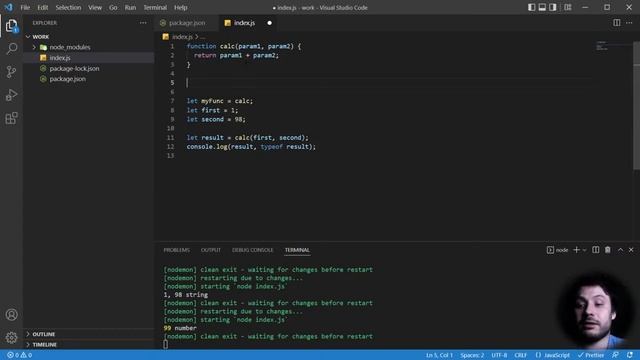
Task: Collapse the WORK folder section
Action: 89,37
